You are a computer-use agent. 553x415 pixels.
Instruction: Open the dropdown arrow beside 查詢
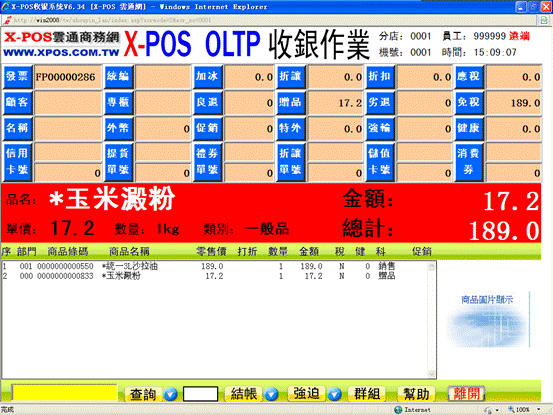(x=170, y=394)
